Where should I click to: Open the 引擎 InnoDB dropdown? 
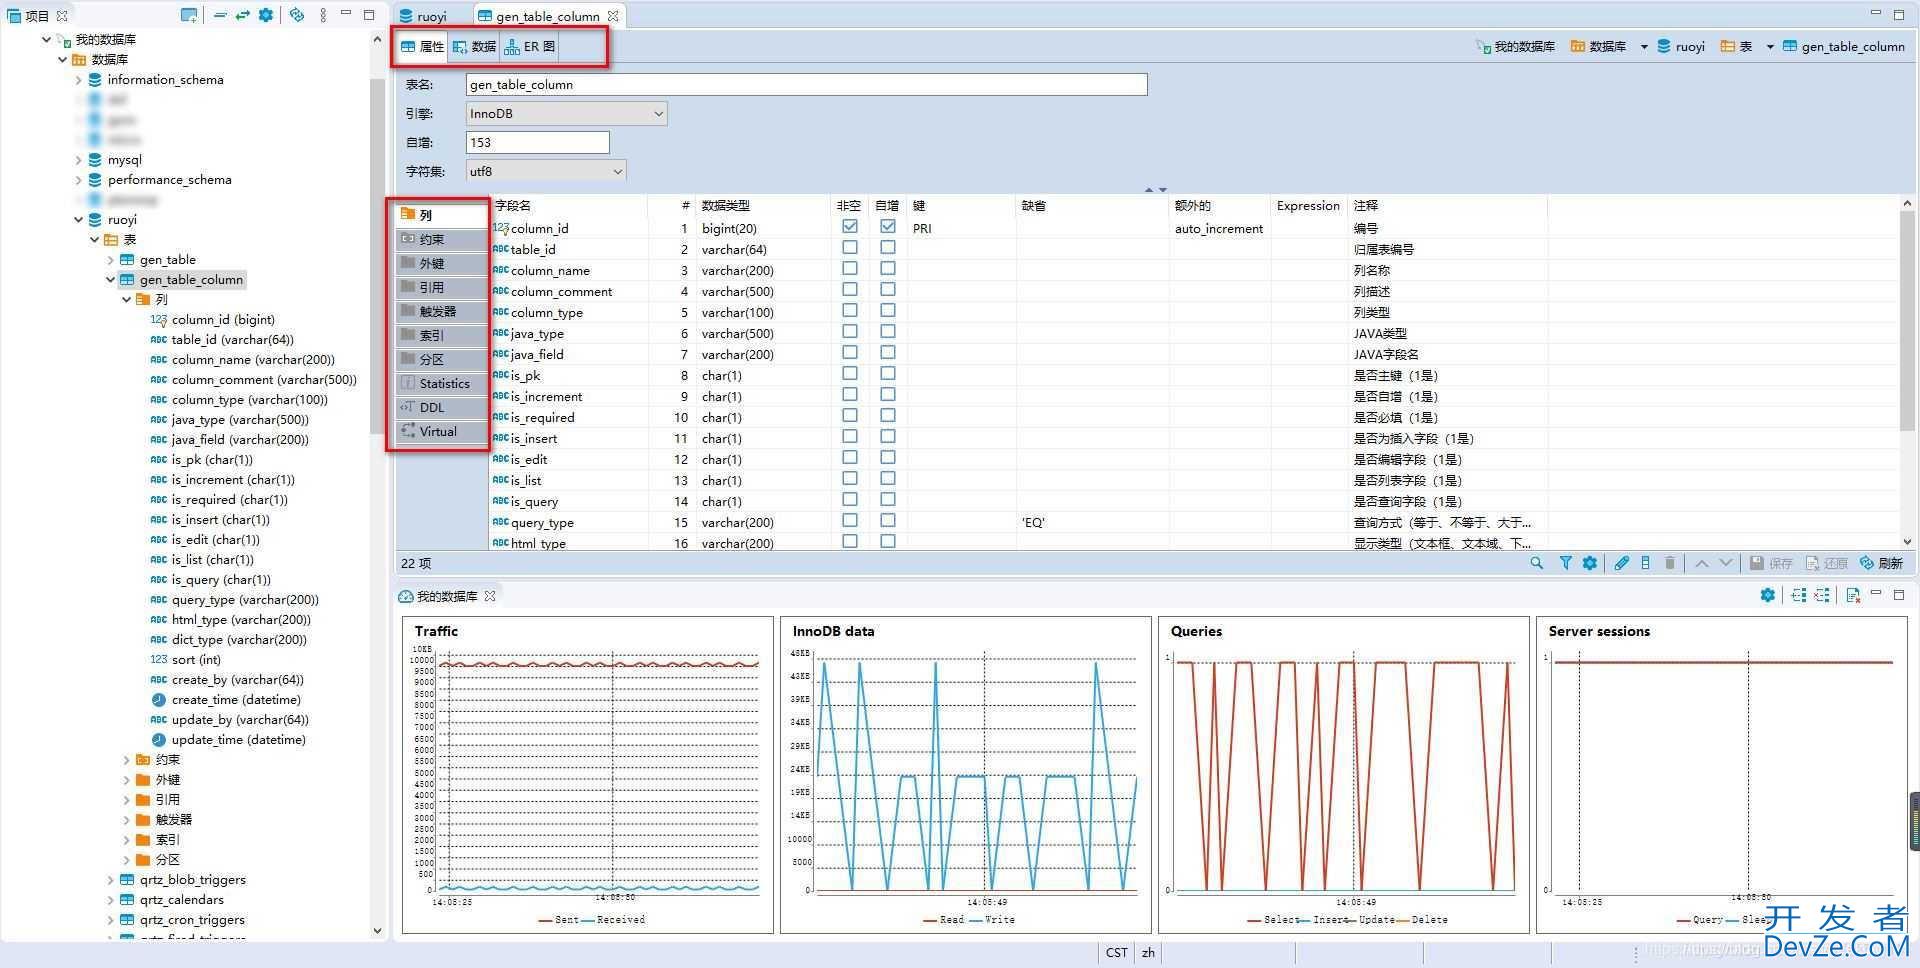point(566,113)
